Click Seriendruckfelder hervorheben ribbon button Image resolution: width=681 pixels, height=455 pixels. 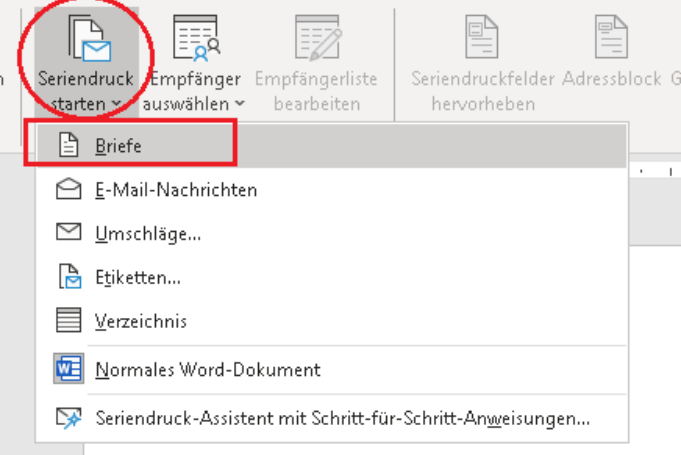tap(483, 63)
